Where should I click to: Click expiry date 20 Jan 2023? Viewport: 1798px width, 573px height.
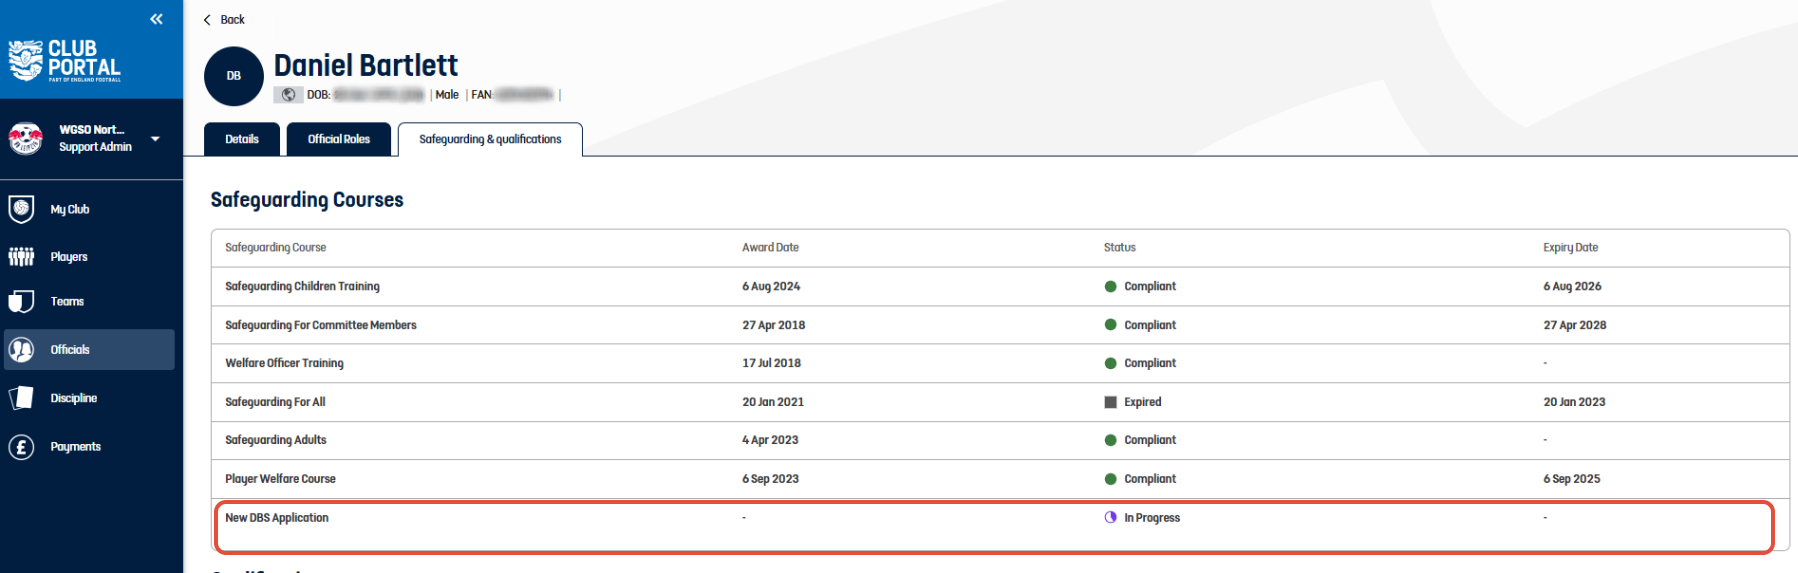coord(1574,402)
